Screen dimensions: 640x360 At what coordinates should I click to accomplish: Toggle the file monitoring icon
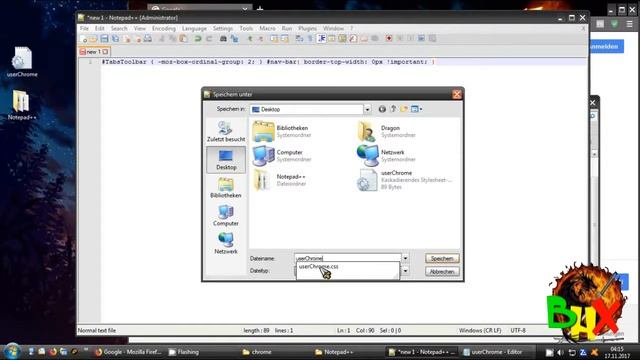[x=374, y=39]
